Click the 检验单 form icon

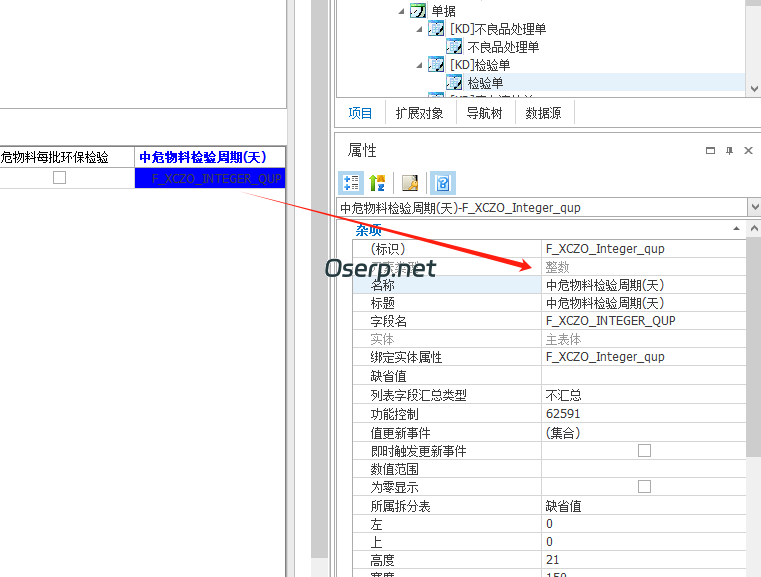[x=454, y=82]
